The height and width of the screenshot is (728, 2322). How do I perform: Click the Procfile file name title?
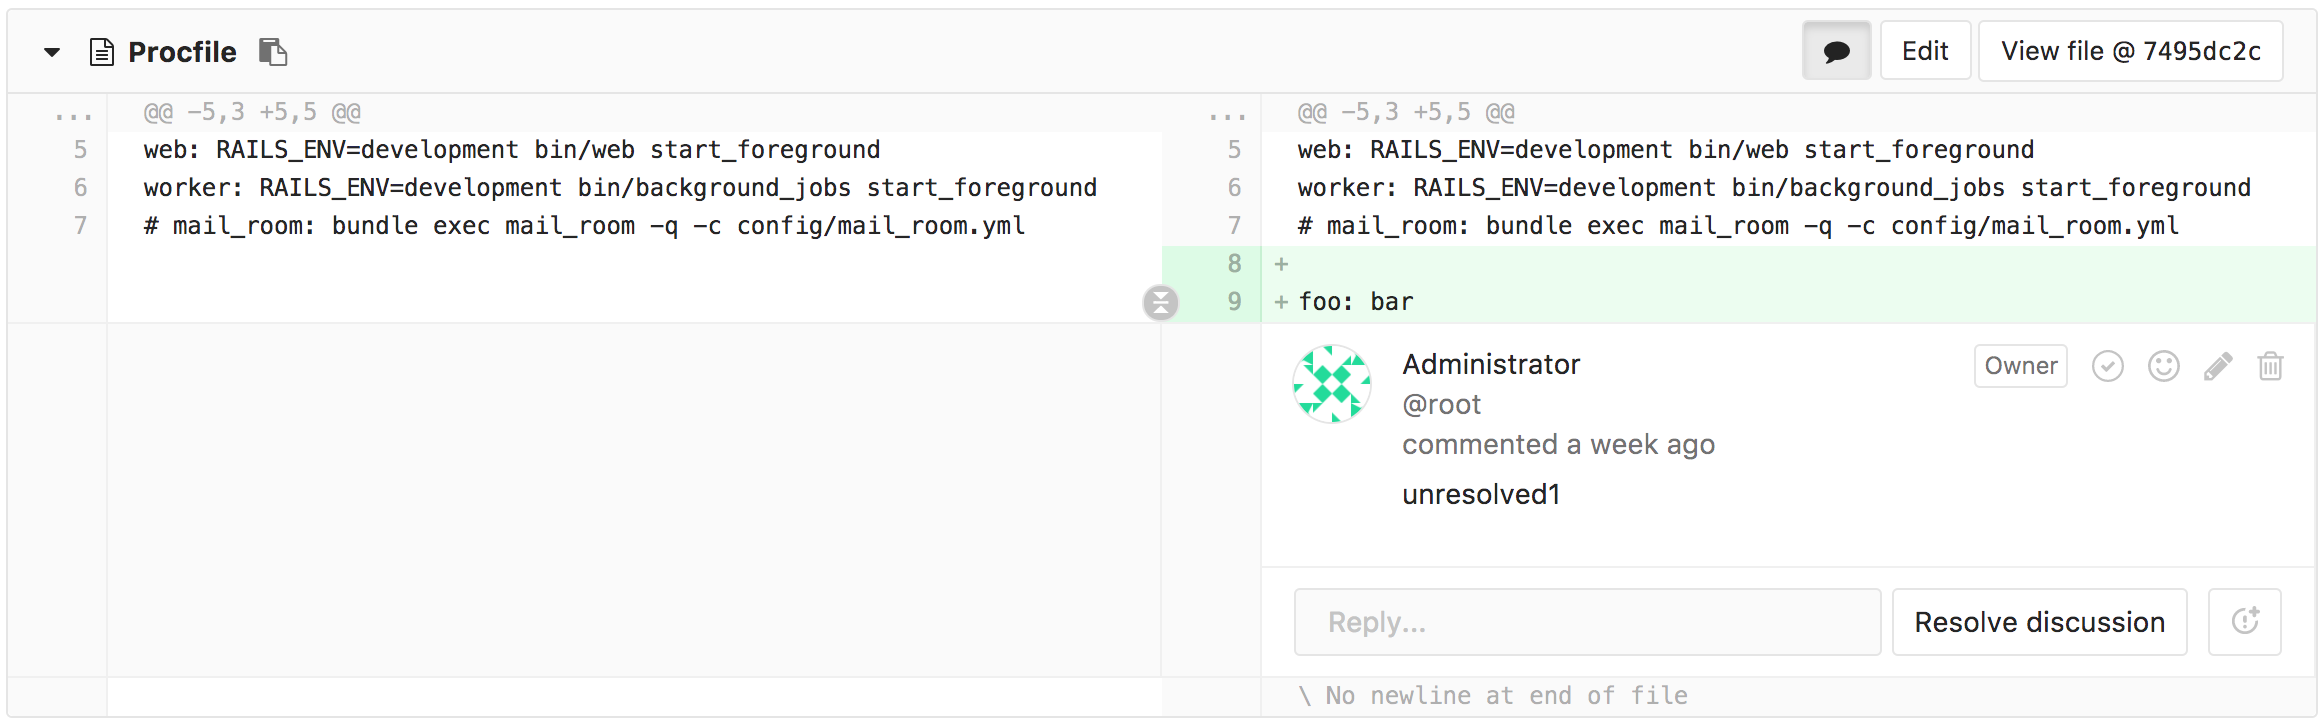pos(182,52)
